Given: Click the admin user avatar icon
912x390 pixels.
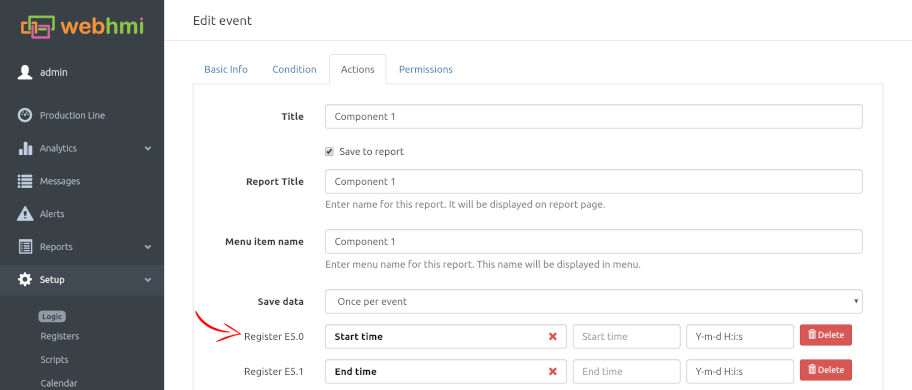Looking at the screenshot, I should 24,73.
